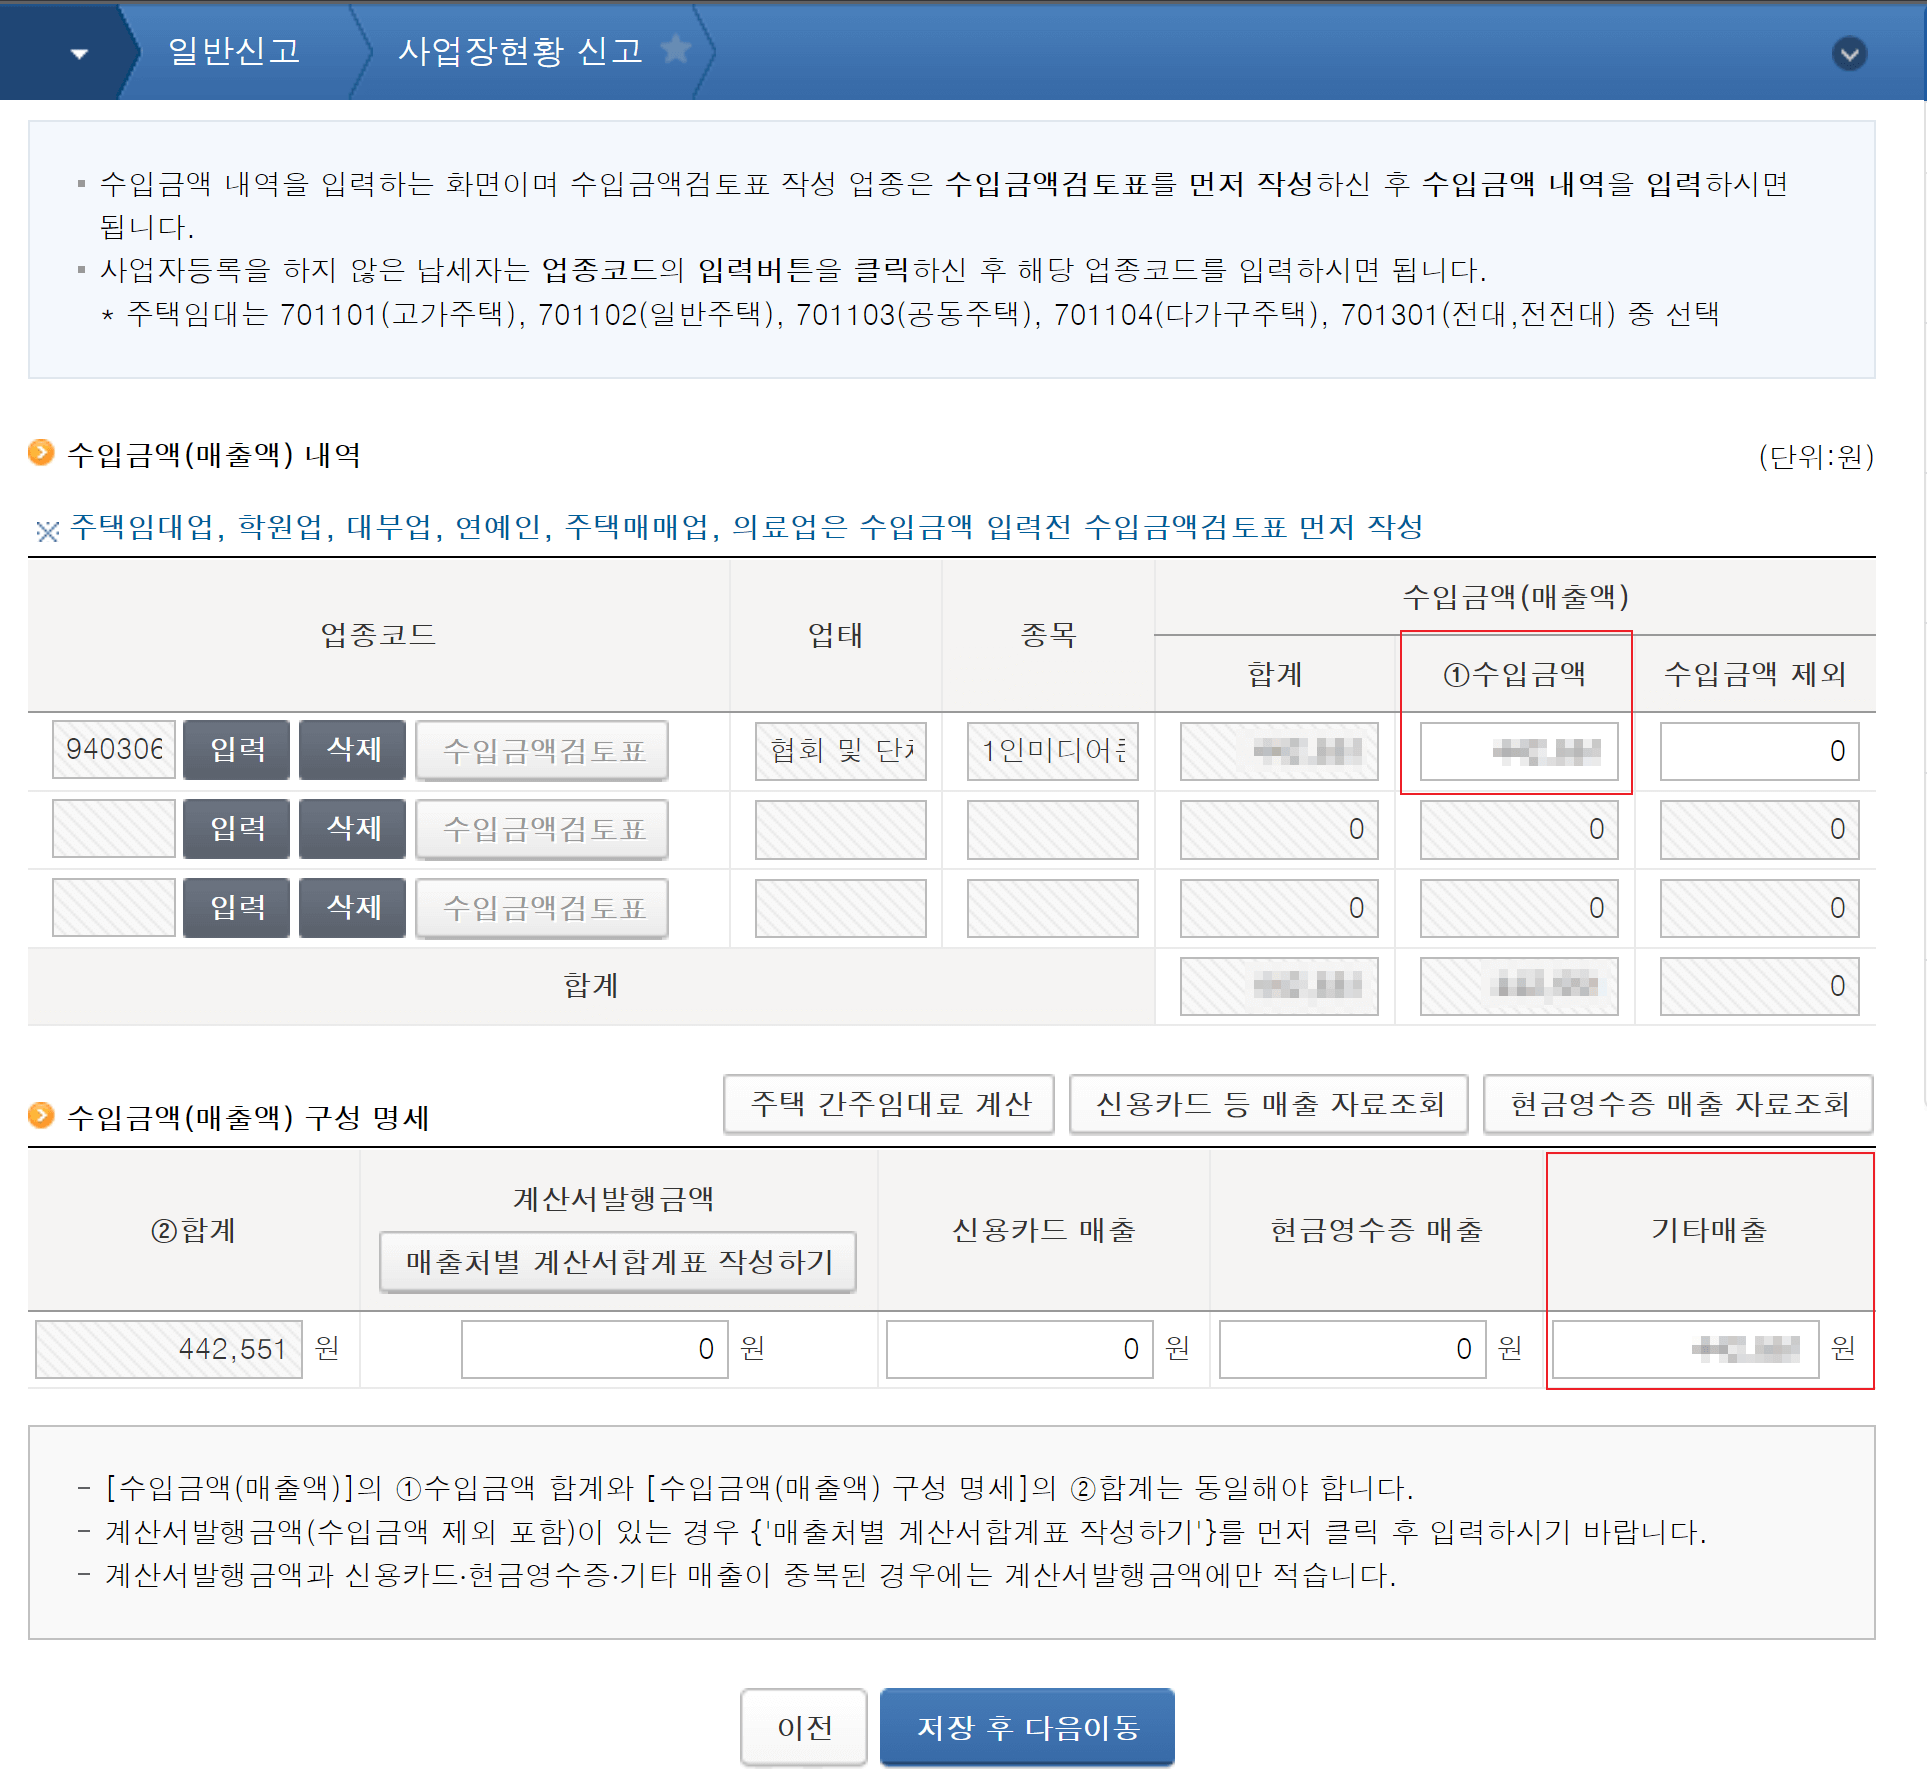Select the 일반신고 breadcrumb tab
1927x1792 pixels.
tap(234, 50)
